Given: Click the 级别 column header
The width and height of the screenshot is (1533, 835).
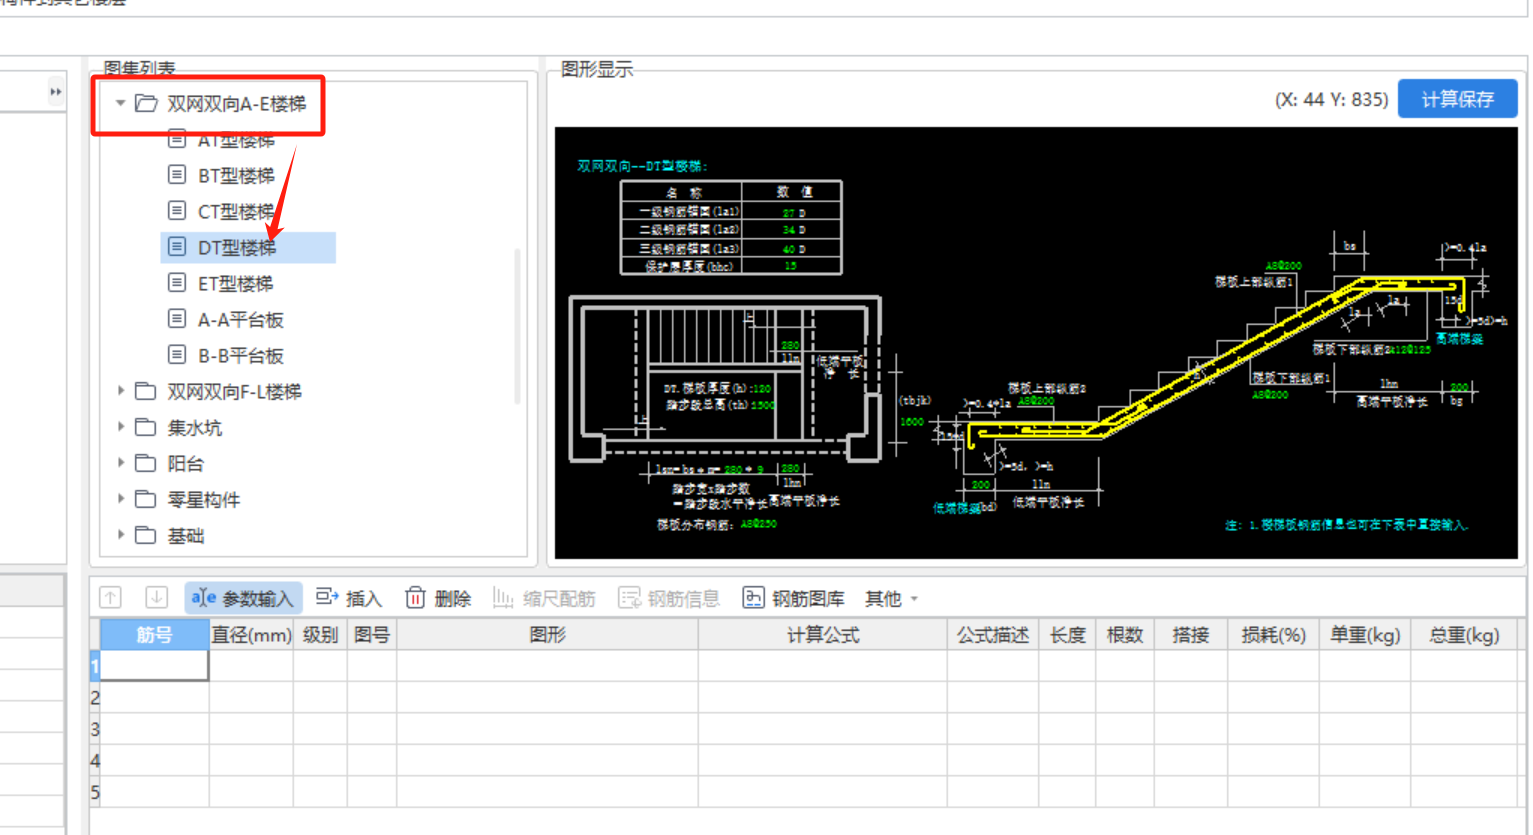Looking at the screenshot, I should 320,635.
